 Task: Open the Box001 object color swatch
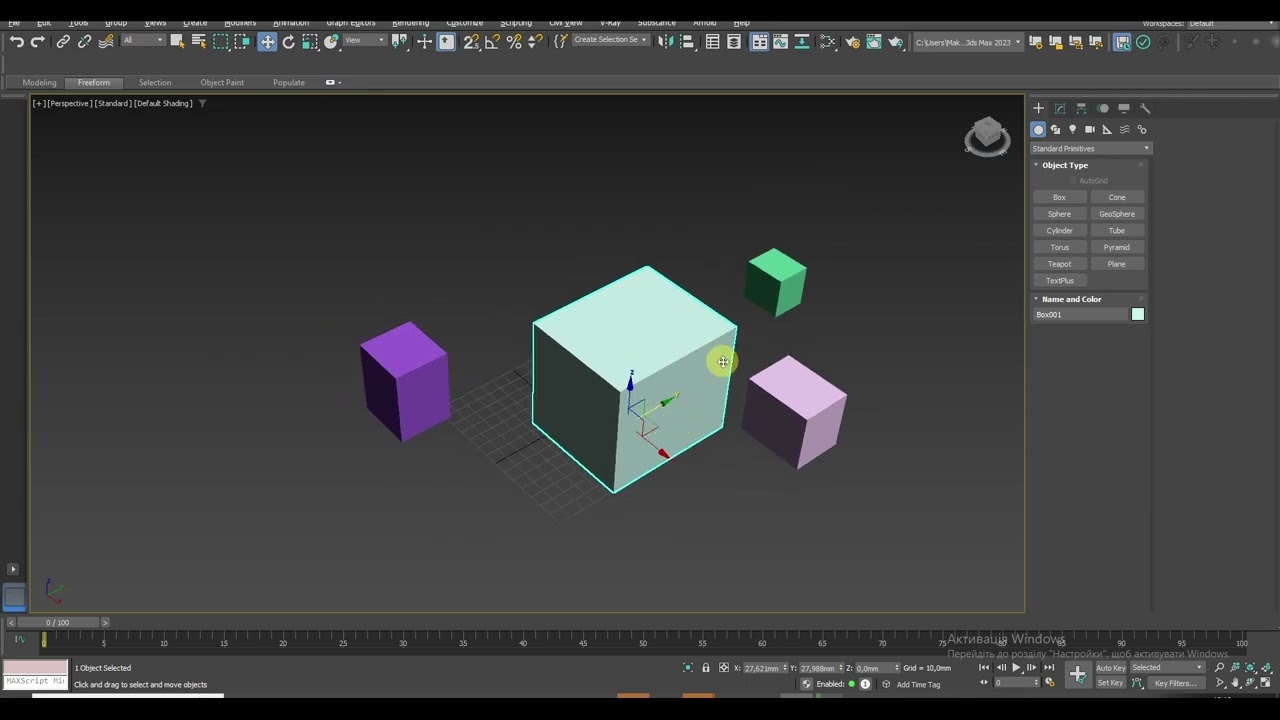[x=1138, y=315]
